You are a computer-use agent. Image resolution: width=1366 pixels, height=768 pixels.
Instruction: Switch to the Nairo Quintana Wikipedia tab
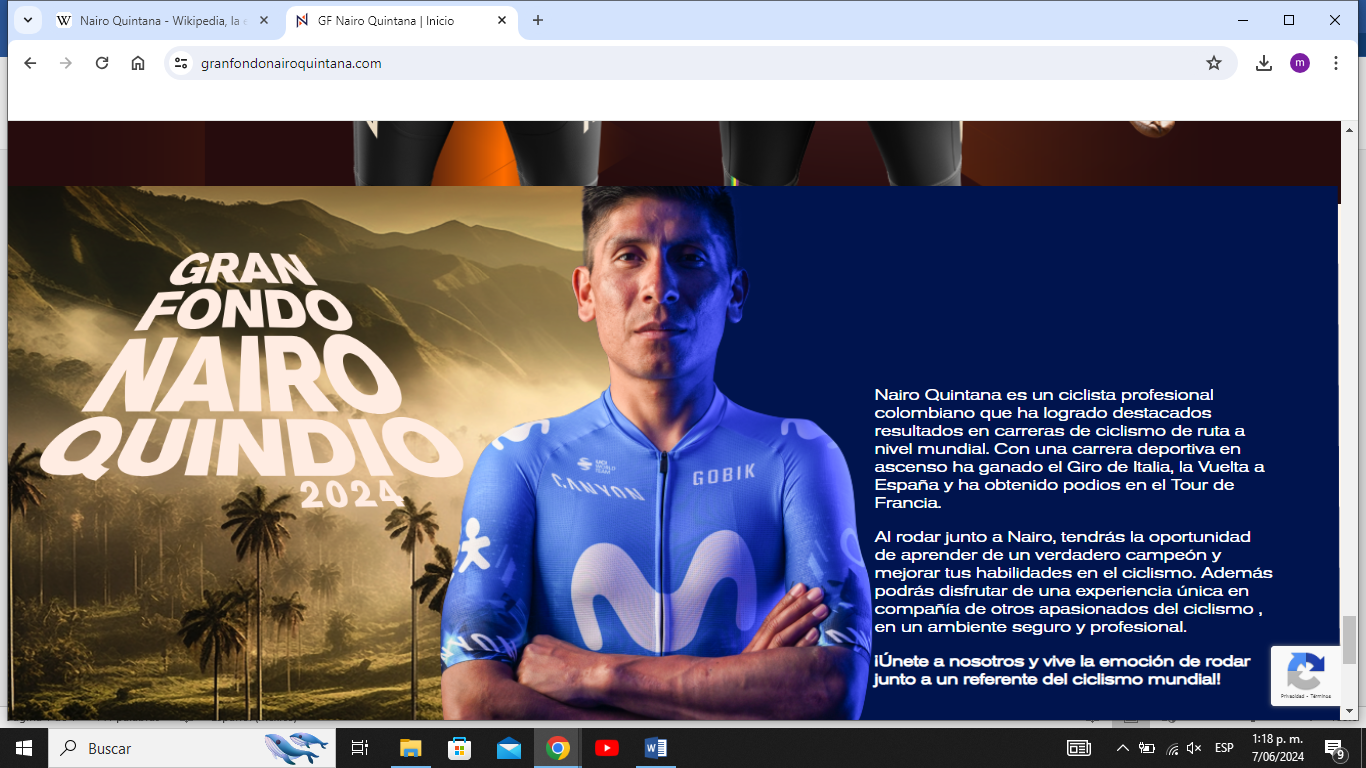click(x=160, y=20)
